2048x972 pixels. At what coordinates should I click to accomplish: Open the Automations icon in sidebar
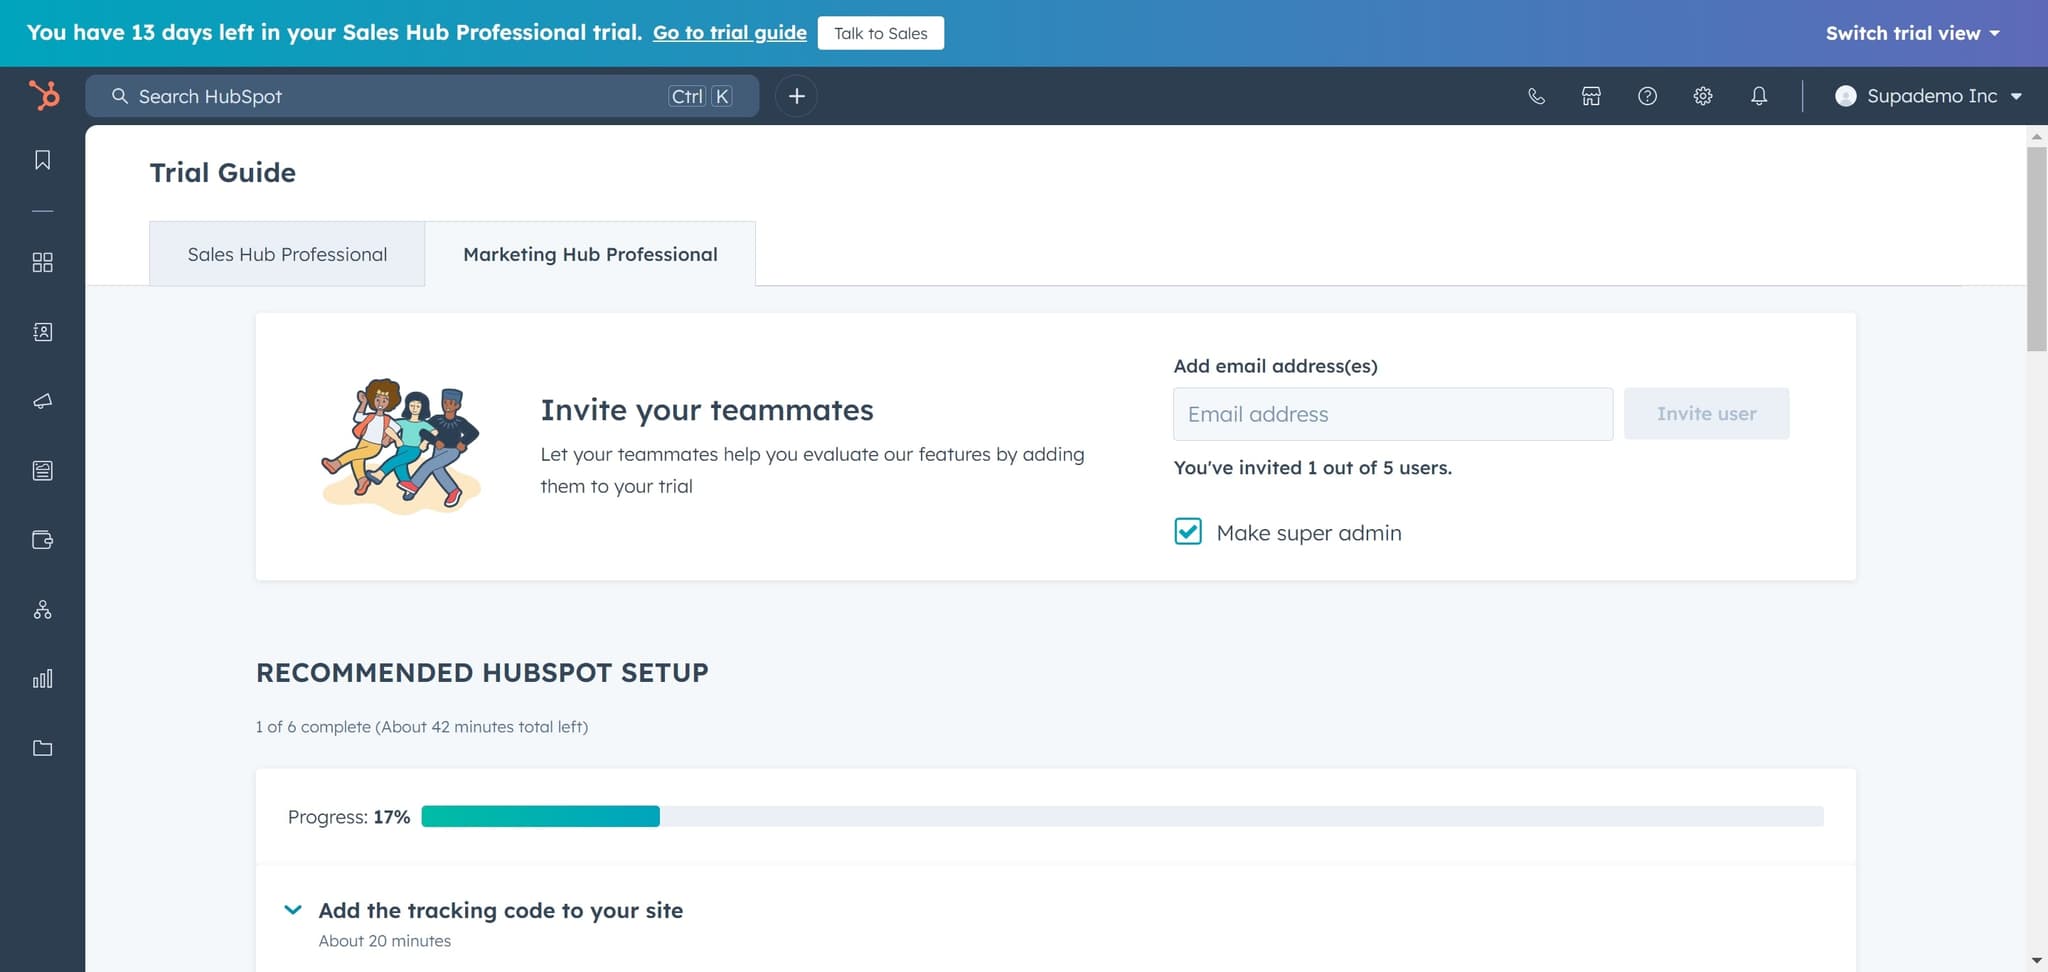click(x=42, y=608)
